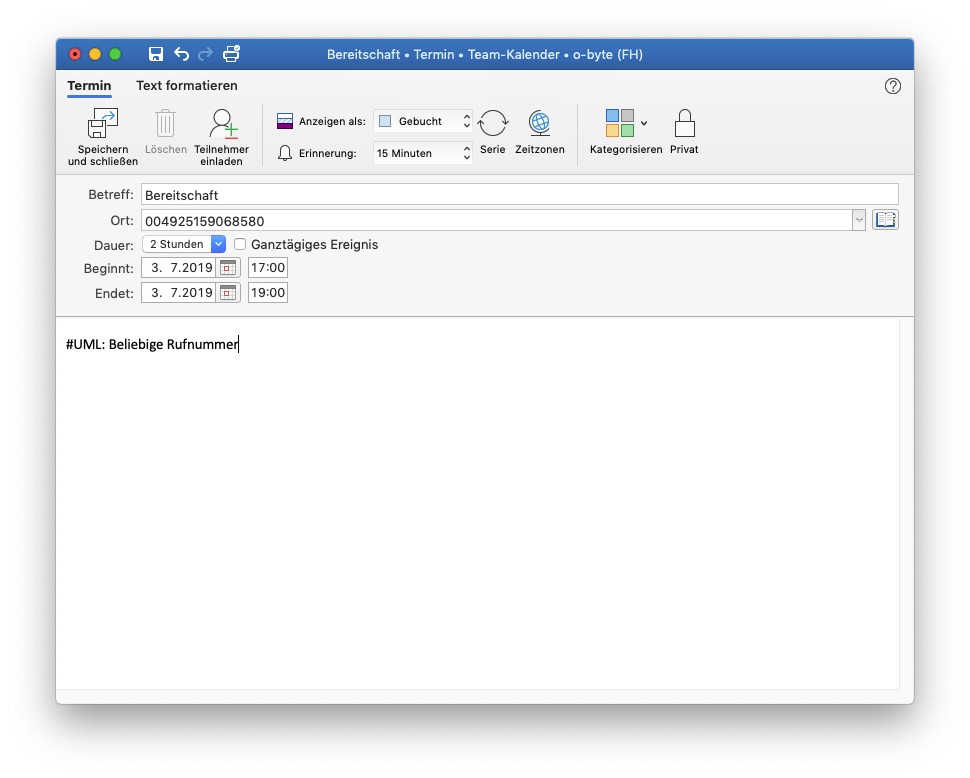Click the save disk icon in title bar
This screenshot has height=778, width=970.
[156, 54]
